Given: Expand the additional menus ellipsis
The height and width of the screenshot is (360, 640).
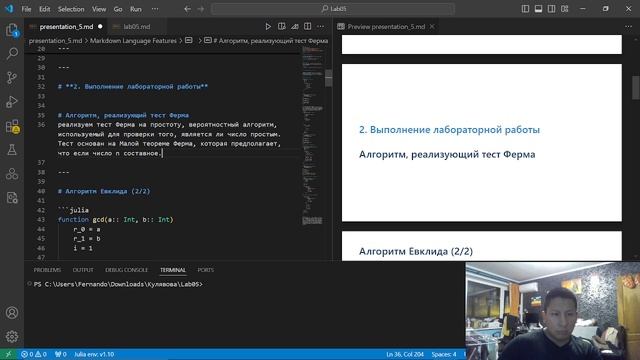Looking at the screenshot, I should tap(155, 9).
